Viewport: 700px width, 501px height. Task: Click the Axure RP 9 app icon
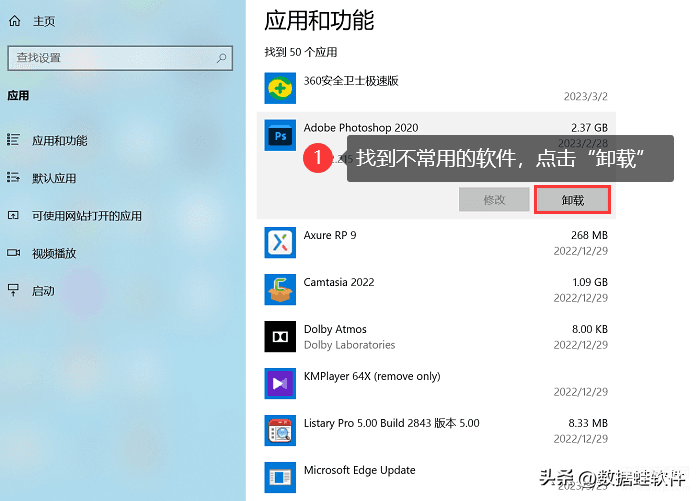coord(280,242)
